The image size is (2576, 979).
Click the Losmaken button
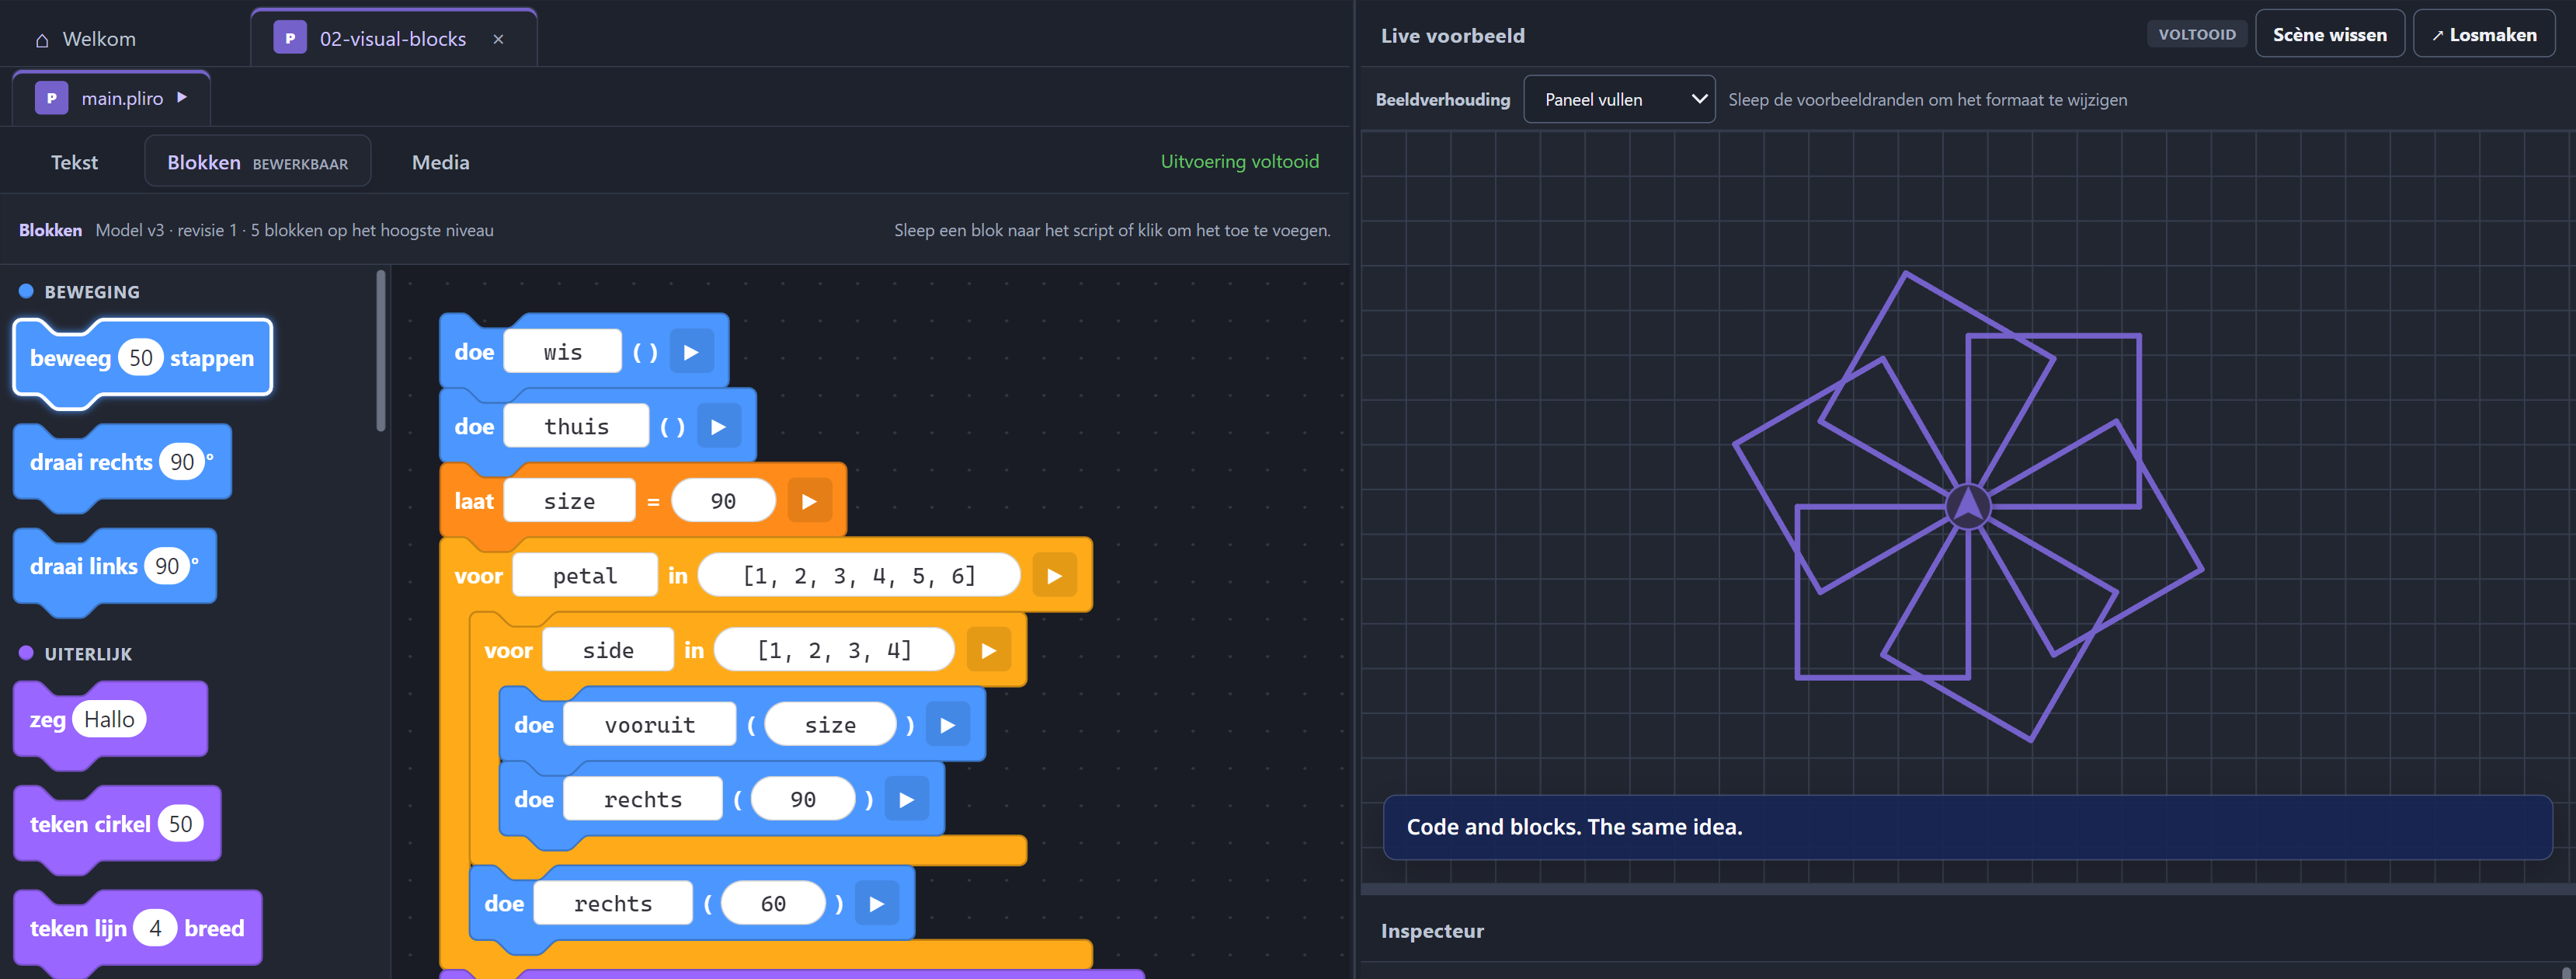2484,35
